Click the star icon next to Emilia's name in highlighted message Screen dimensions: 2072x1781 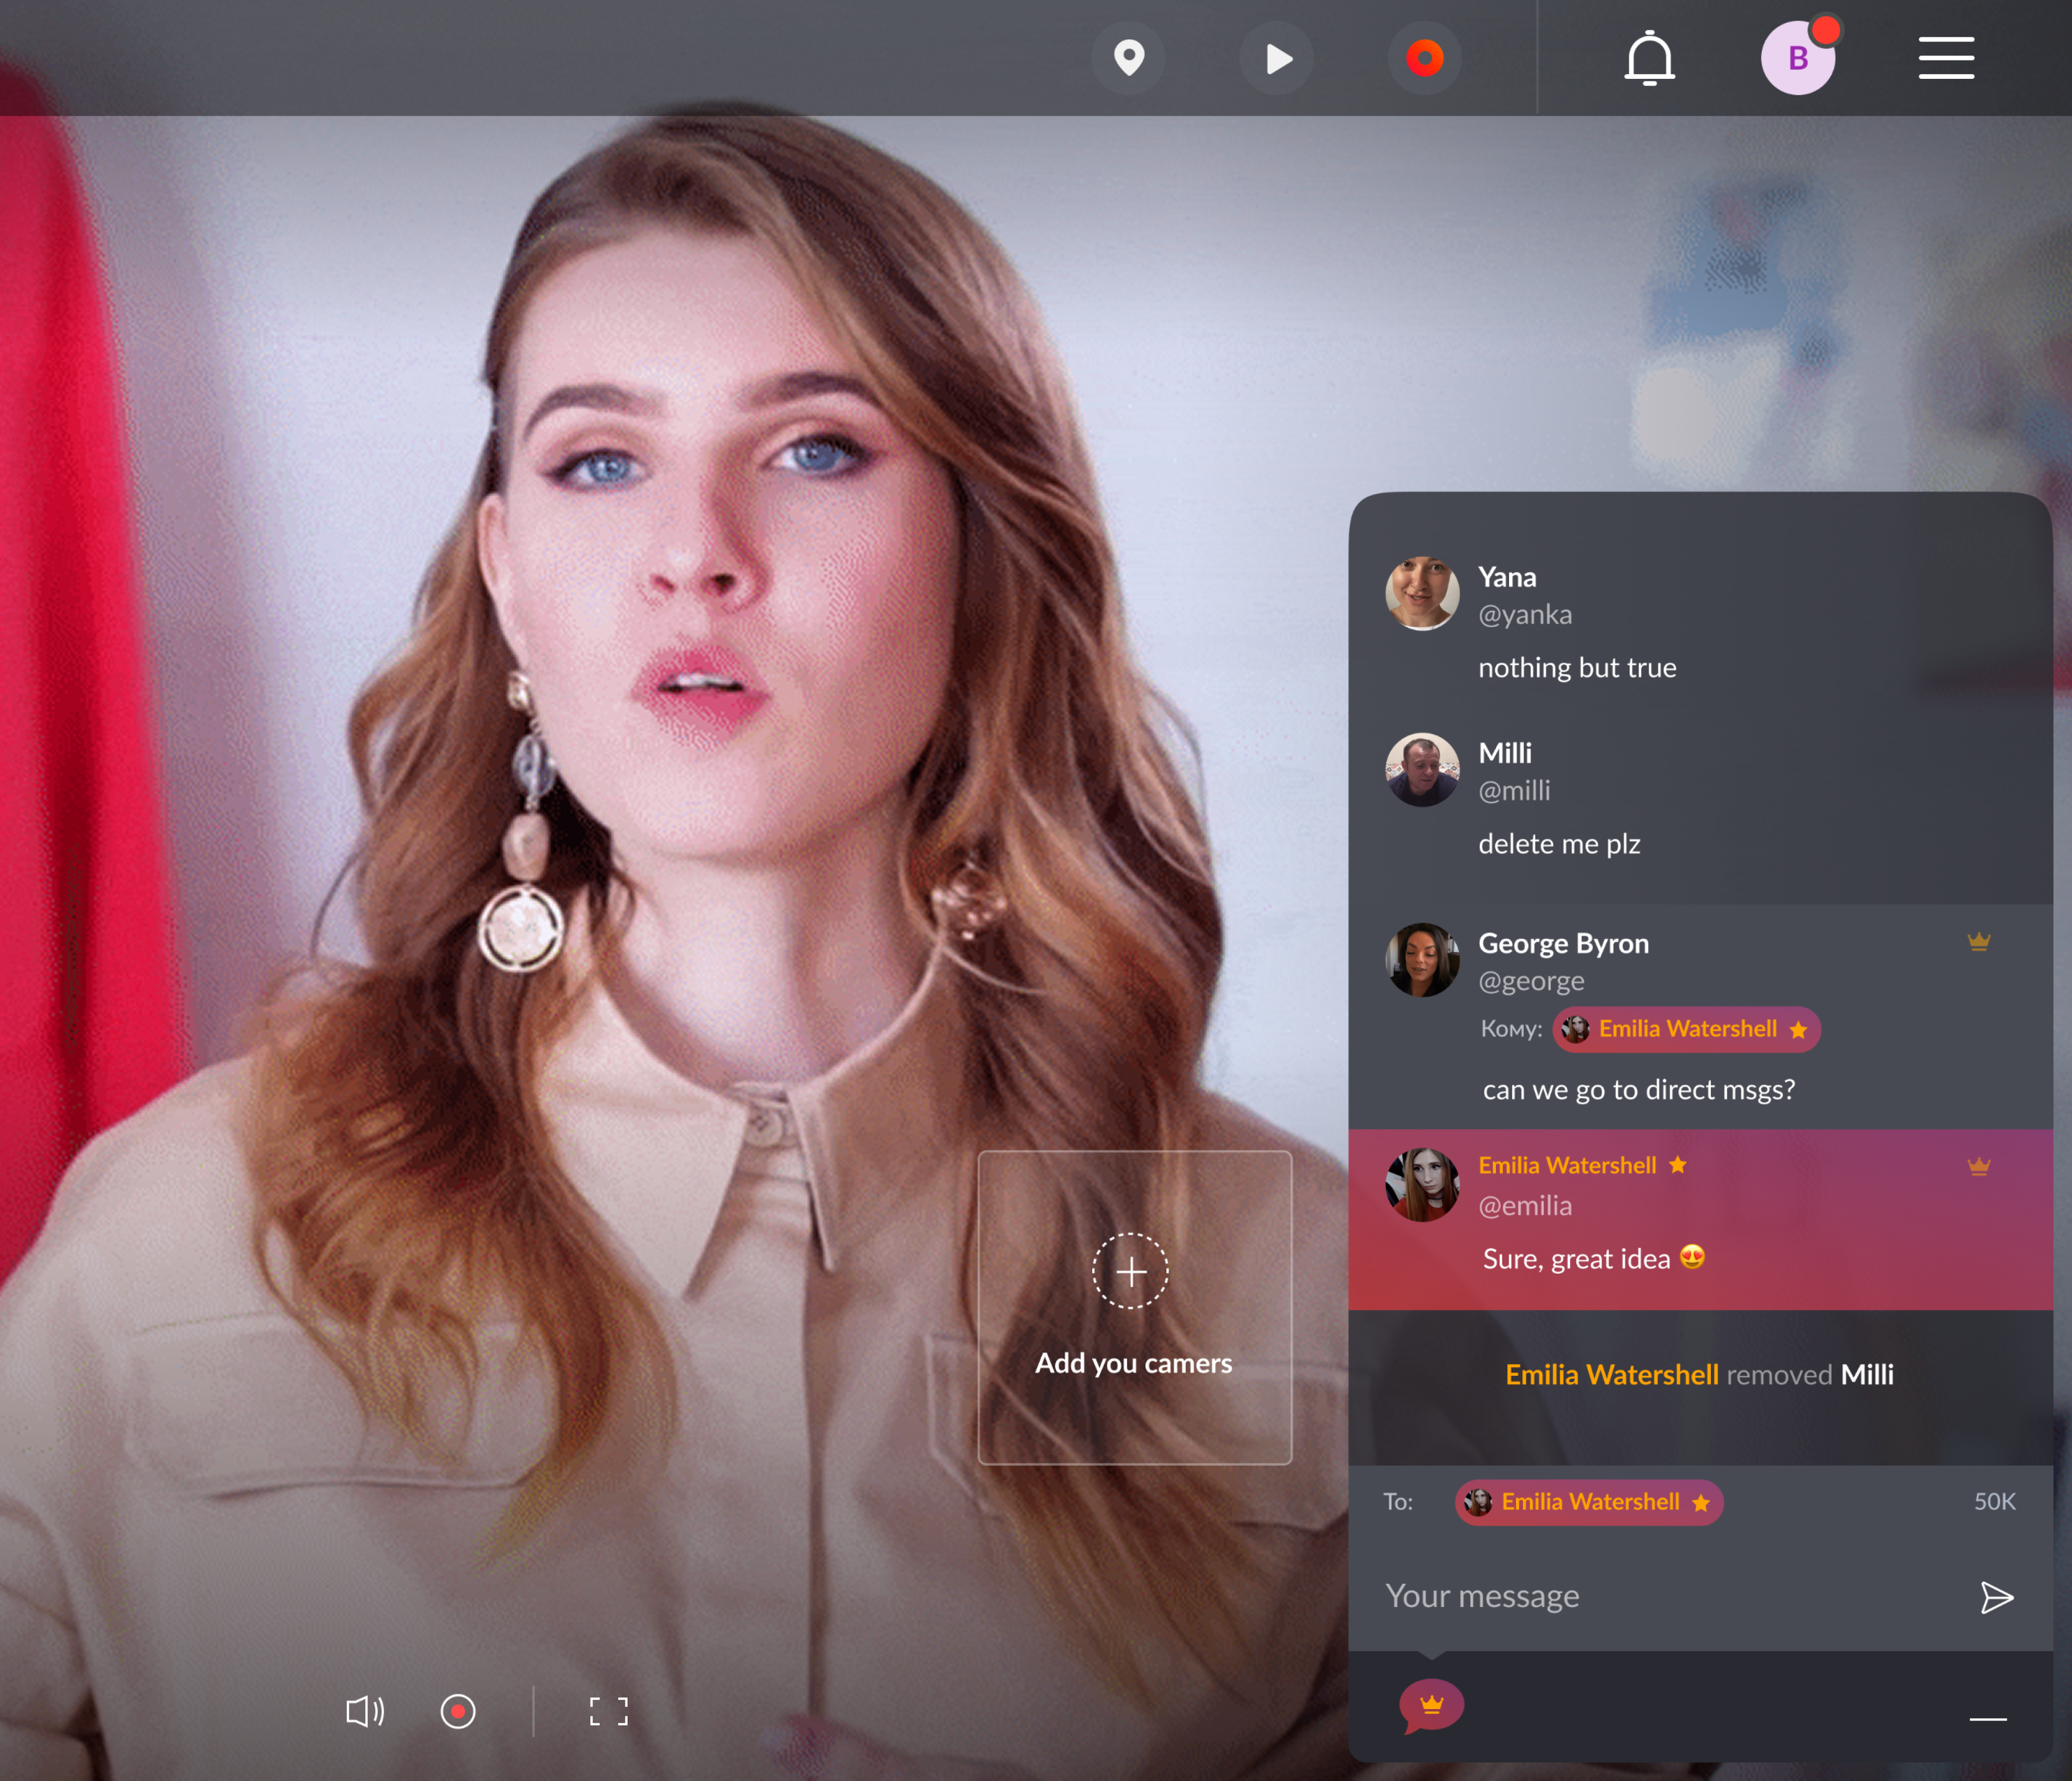(x=1678, y=1164)
